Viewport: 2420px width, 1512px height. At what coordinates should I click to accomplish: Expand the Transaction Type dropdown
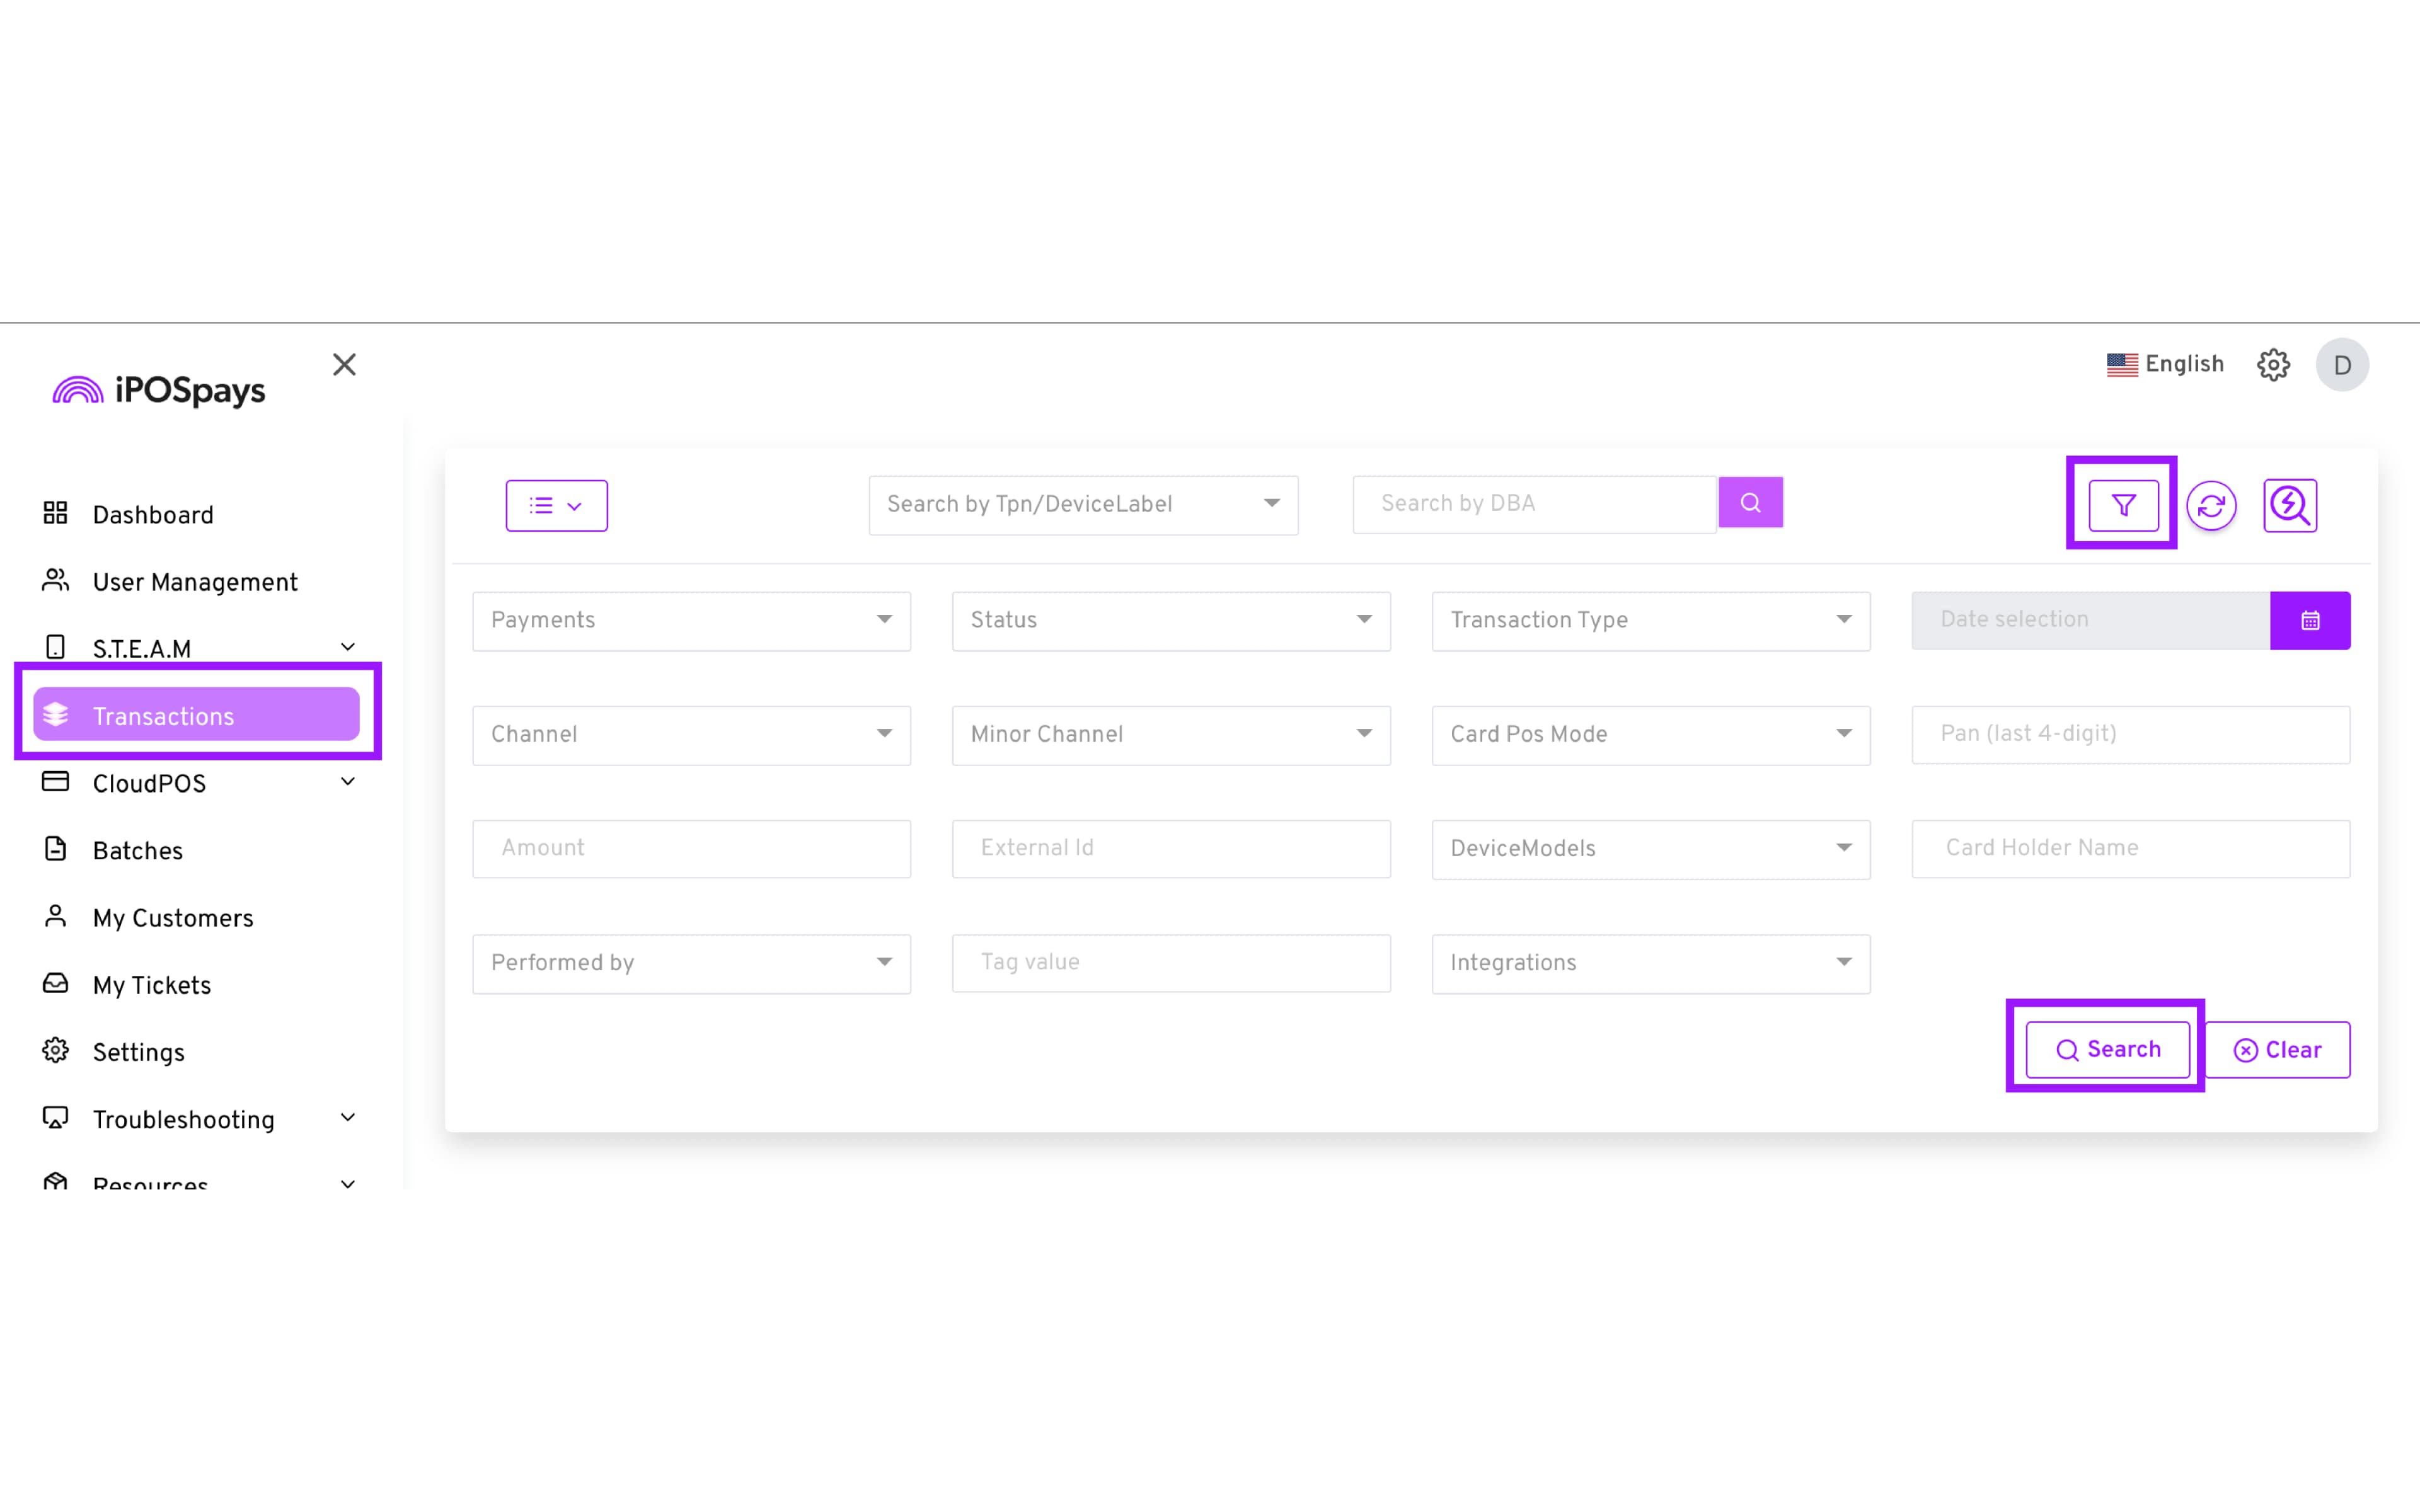point(1650,621)
